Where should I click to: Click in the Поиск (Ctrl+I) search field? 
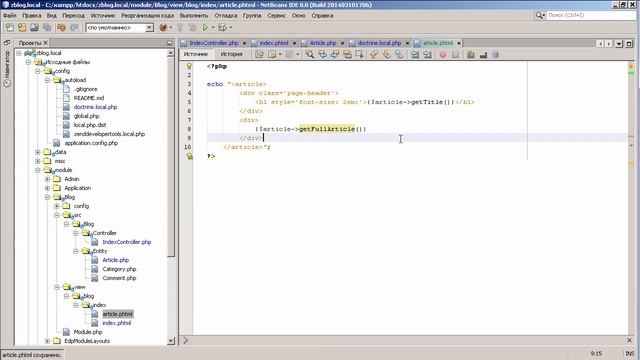tap(592, 15)
